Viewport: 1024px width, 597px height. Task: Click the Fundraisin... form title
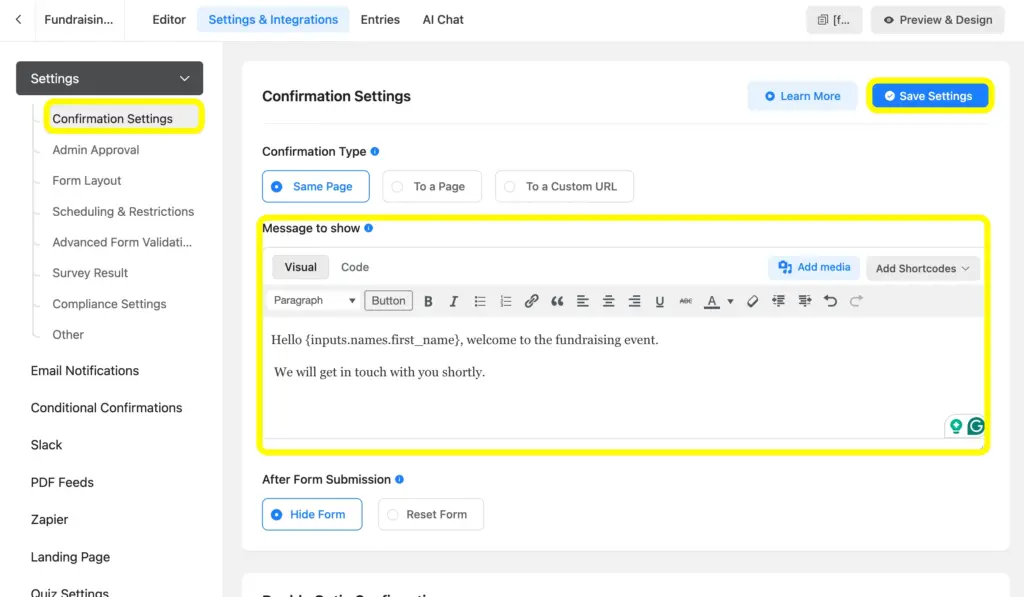(78, 20)
